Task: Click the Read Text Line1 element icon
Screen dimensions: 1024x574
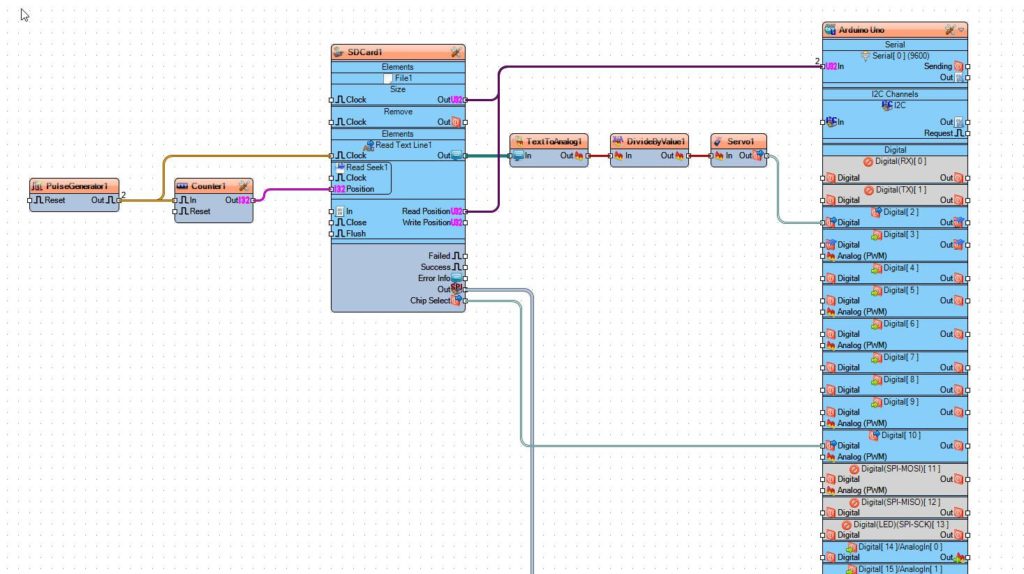Action: 369,145
